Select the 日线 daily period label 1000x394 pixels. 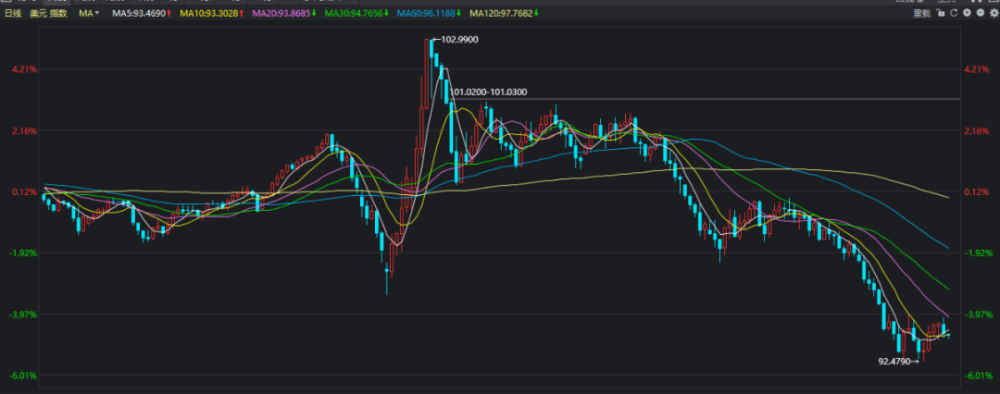point(13,13)
